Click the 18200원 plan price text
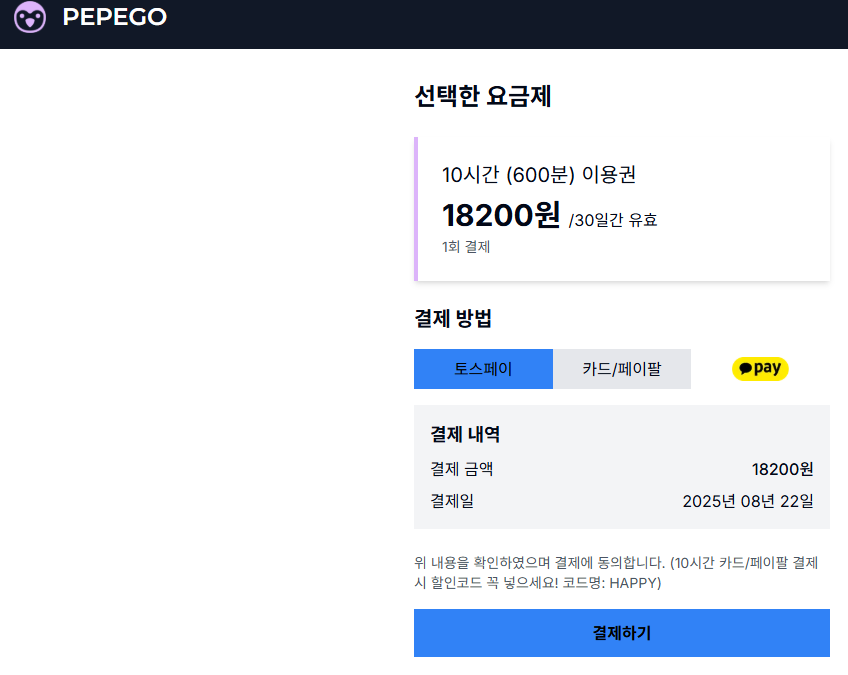The image size is (848, 675). pos(501,215)
